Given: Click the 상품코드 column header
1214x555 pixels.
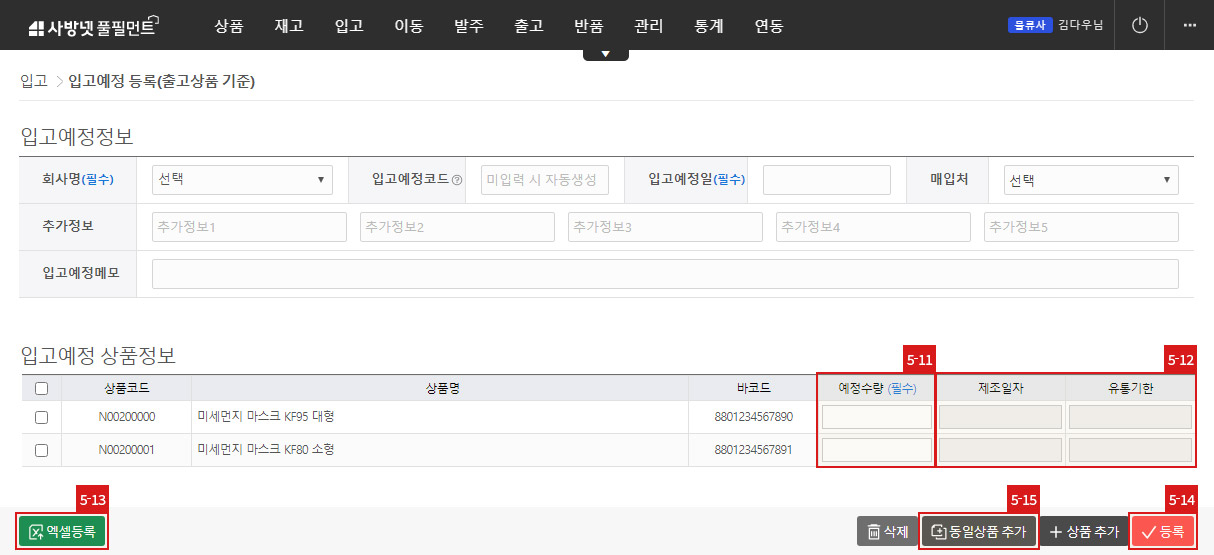Looking at the screenshot, I should 127,388.
